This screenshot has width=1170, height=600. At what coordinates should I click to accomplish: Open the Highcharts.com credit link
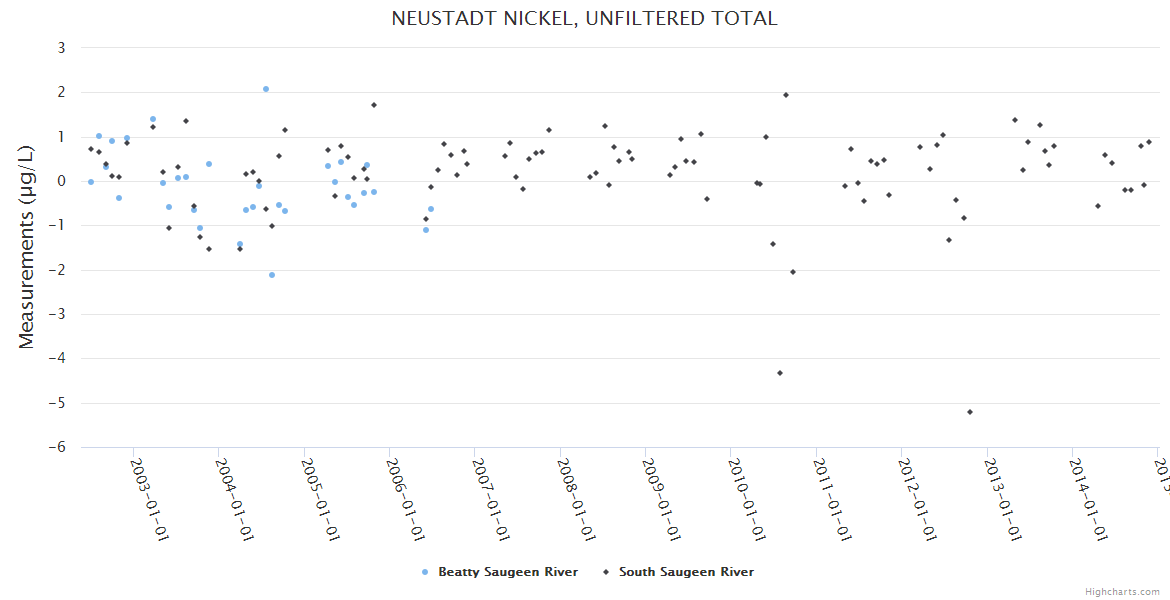pos(1122,592)
